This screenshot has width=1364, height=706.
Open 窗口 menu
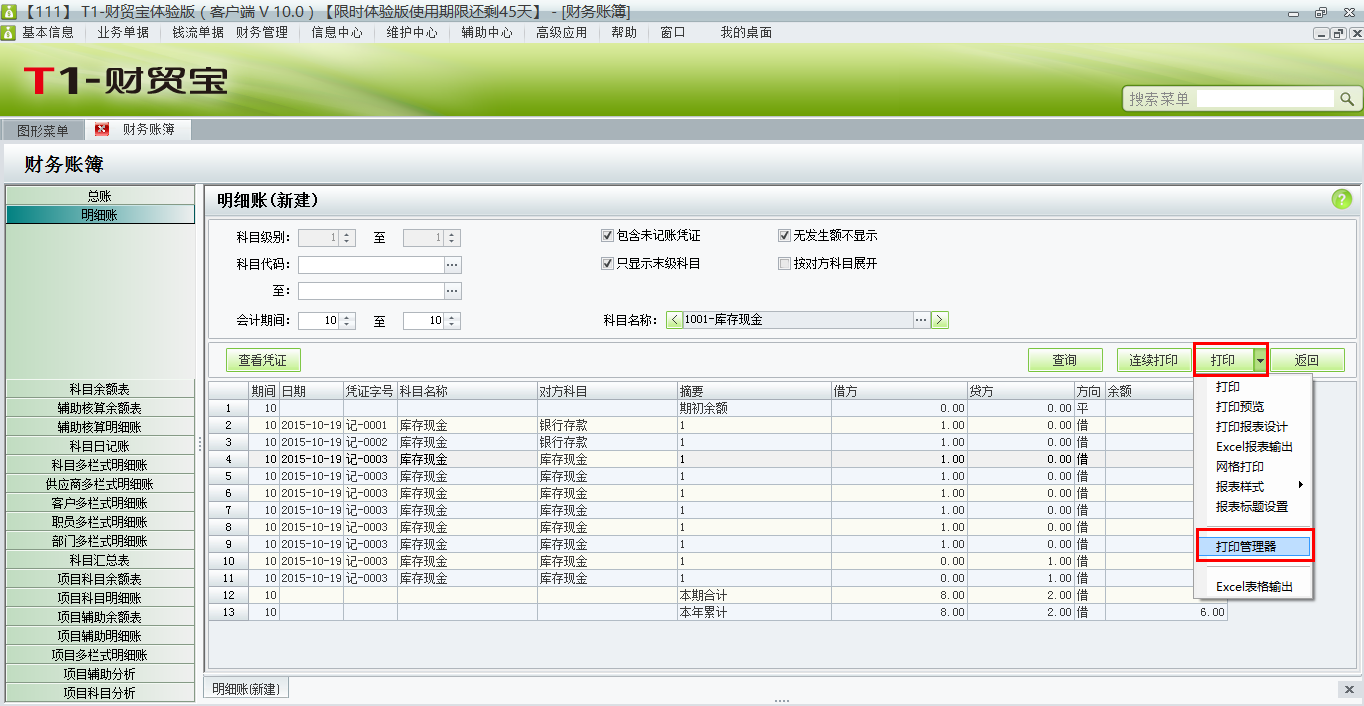673,32
